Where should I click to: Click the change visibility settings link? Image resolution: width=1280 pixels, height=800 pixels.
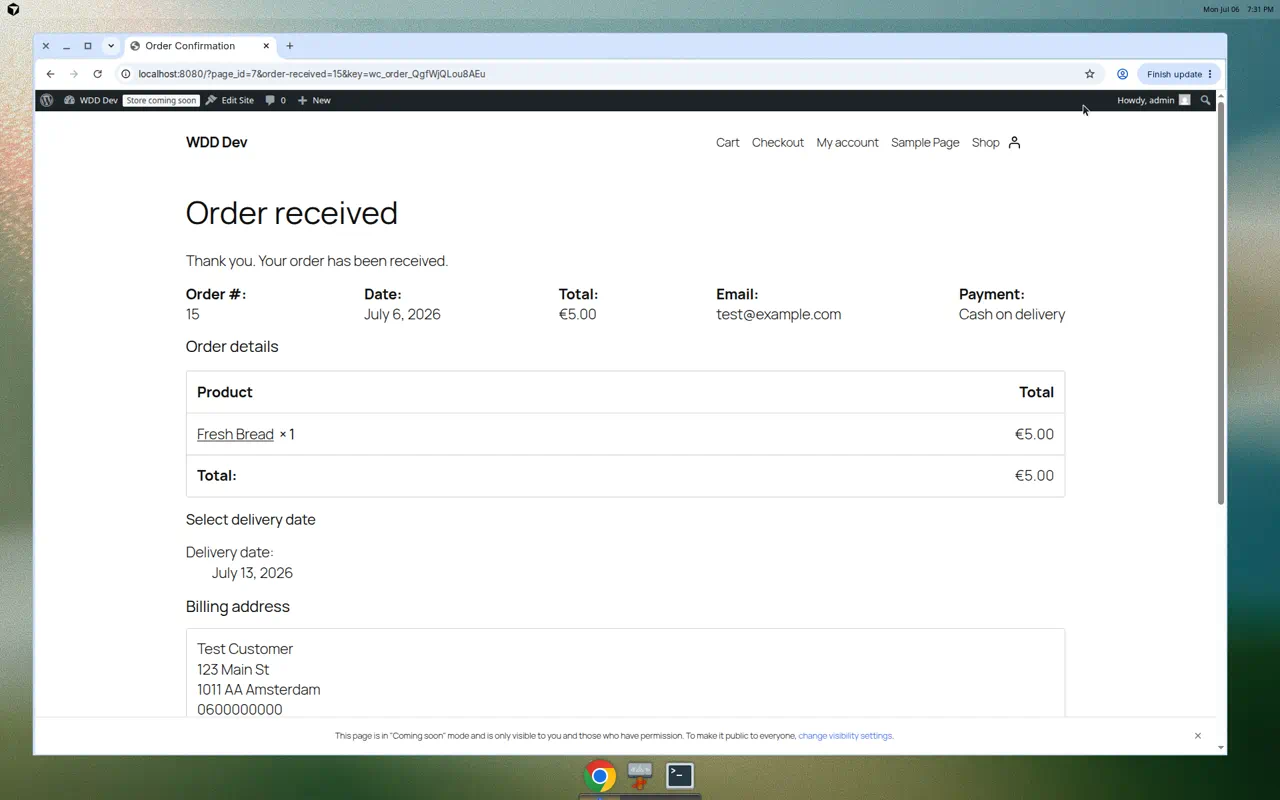845,736
